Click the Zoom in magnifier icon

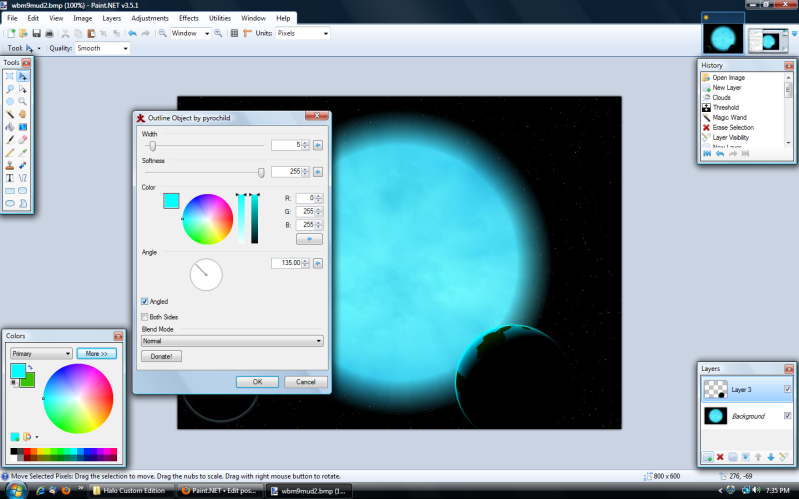click(x=219, y=33)
